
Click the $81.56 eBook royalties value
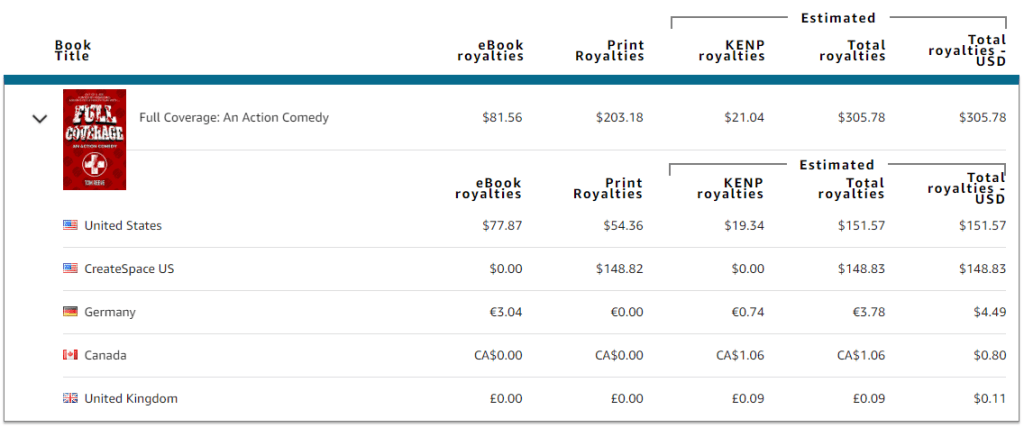(502, 118)
